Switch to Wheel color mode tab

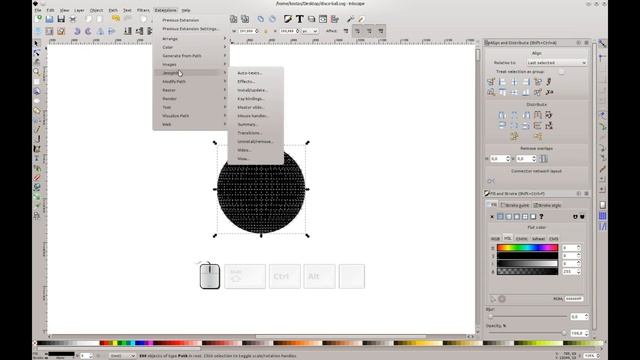pos(538,239)
